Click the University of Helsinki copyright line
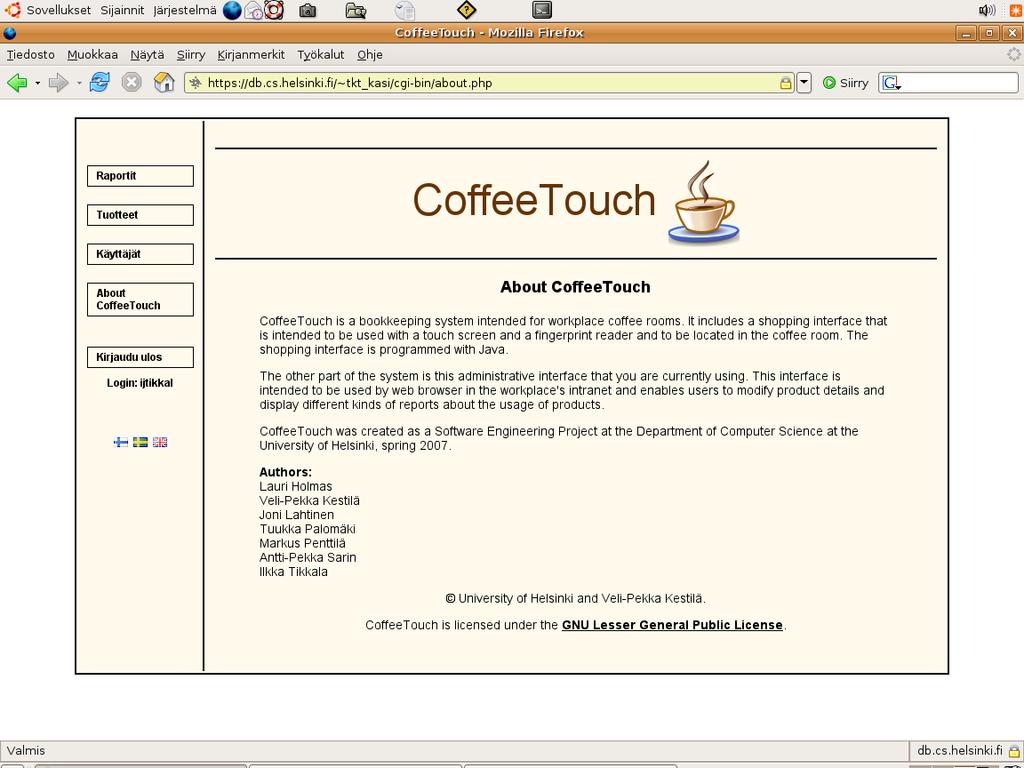Viewport: 1024px width, 768px height. tap(575, 598)
